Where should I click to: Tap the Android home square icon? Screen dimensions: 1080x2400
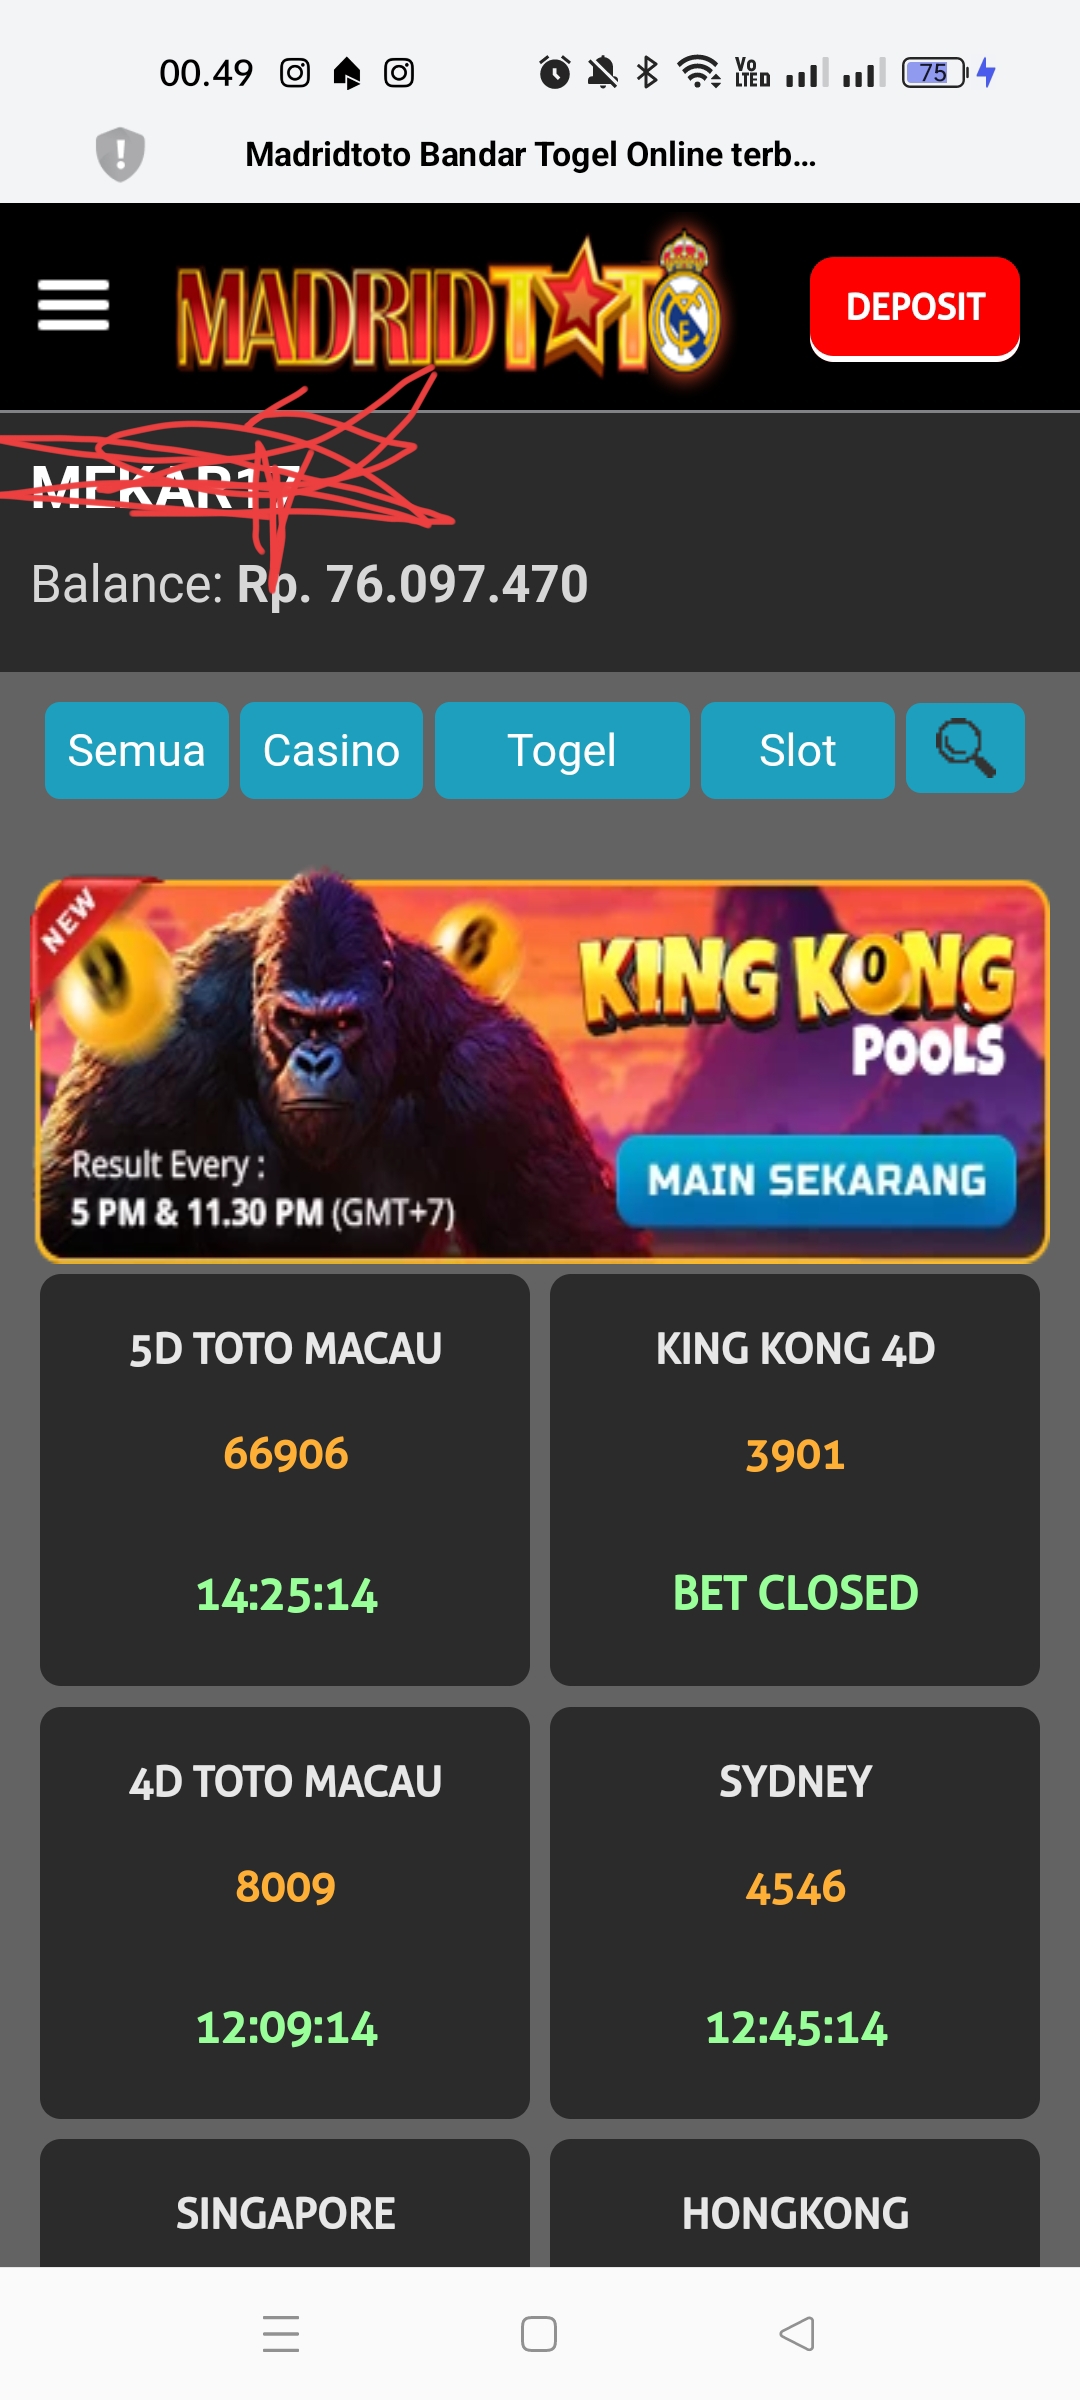click(x=539, y=2334)
